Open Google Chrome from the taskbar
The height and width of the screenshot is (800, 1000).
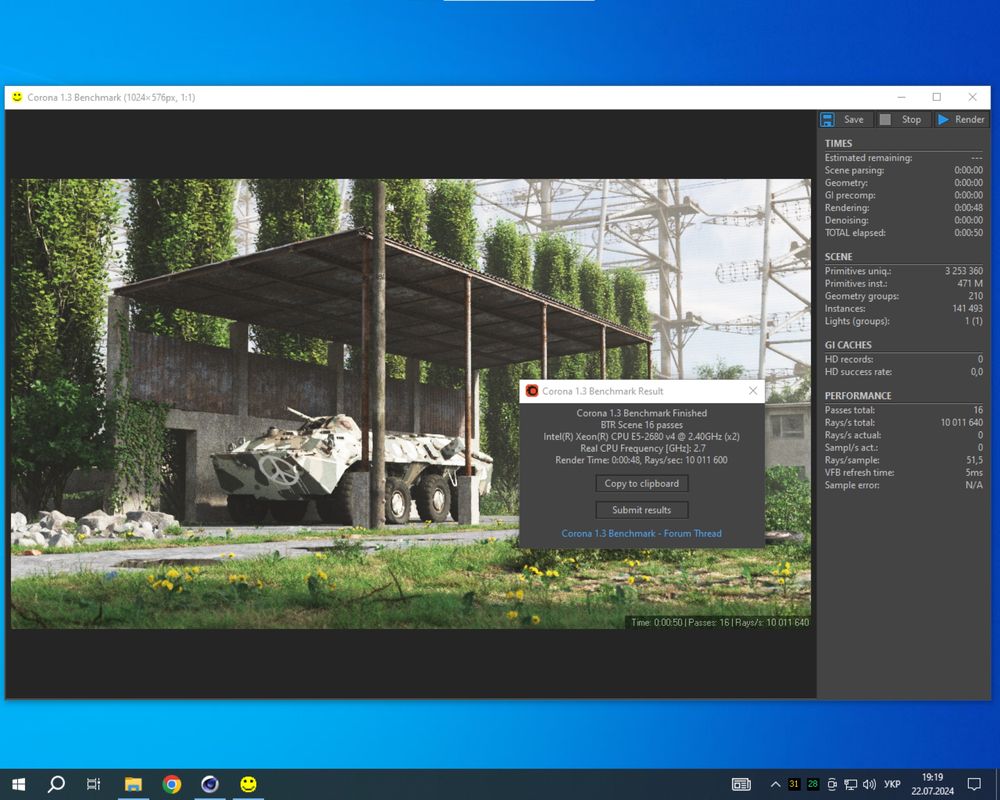[x=172, y=784]
